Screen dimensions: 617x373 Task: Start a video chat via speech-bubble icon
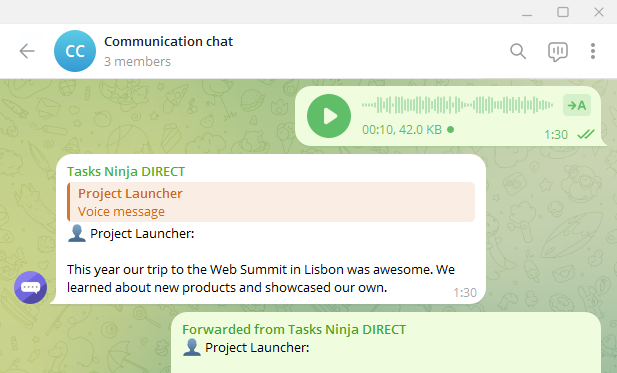tap(558, 52)
